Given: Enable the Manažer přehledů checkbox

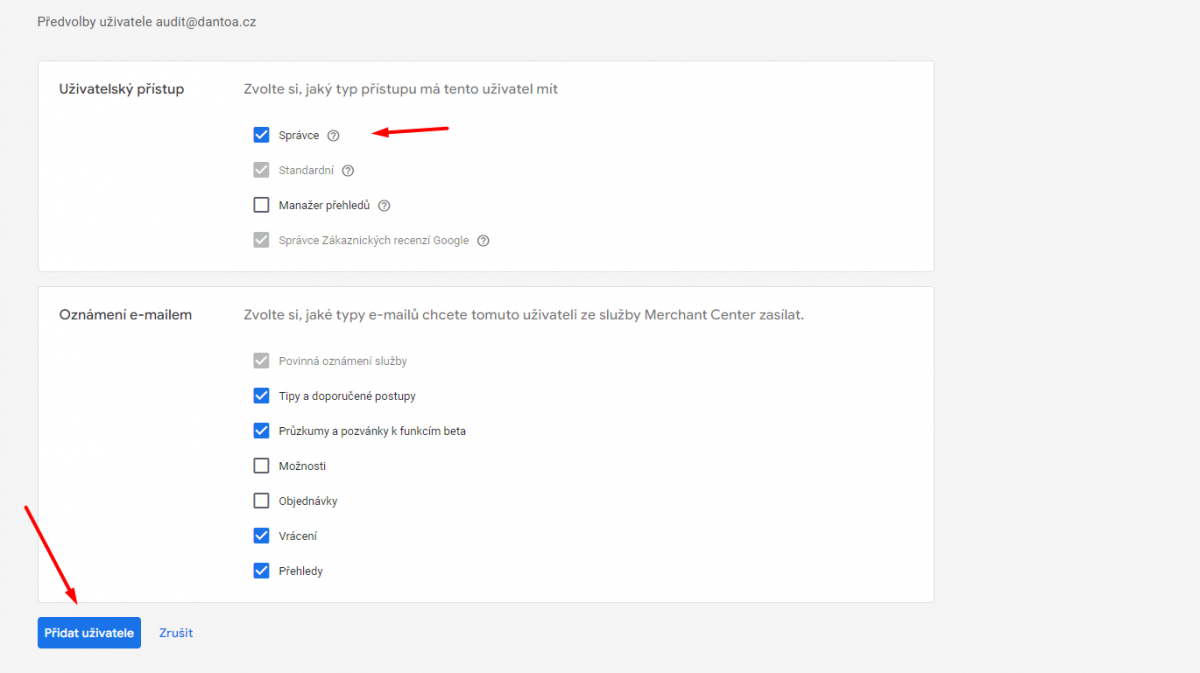Looking at the screenshot, I should (x=262, y=205).
